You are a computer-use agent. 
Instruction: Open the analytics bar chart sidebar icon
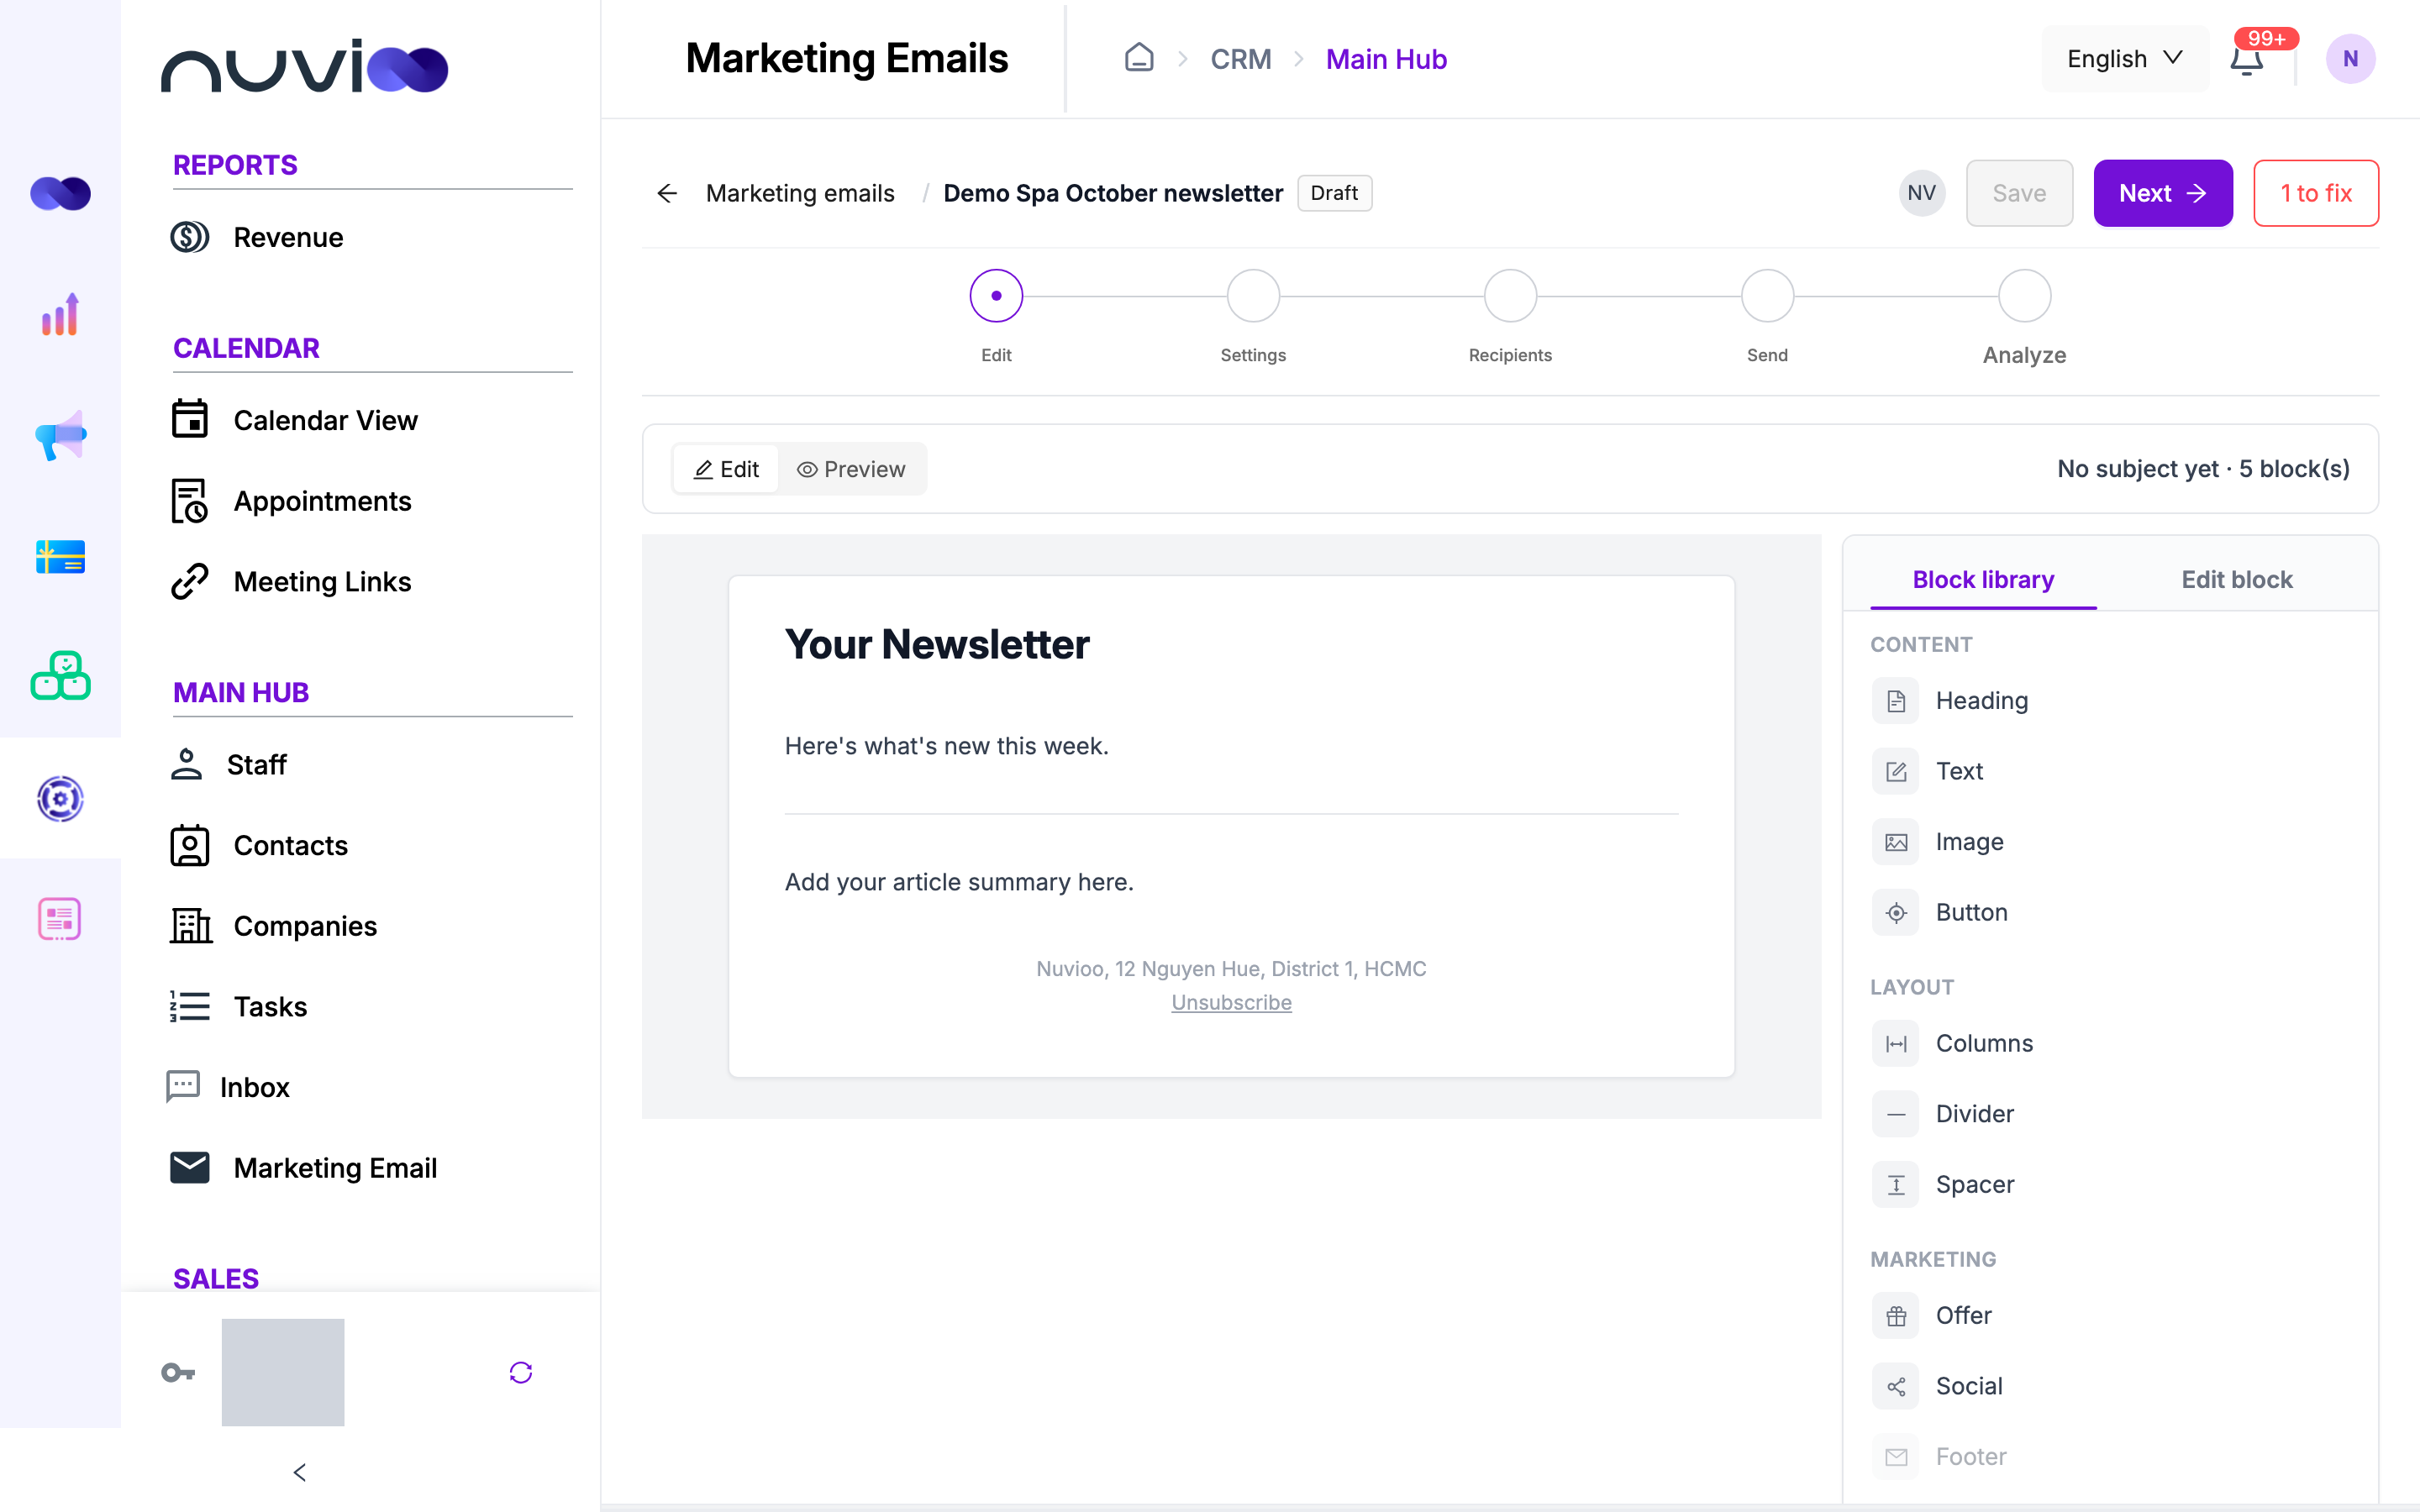pyautogui.click(x=60, y=314)
